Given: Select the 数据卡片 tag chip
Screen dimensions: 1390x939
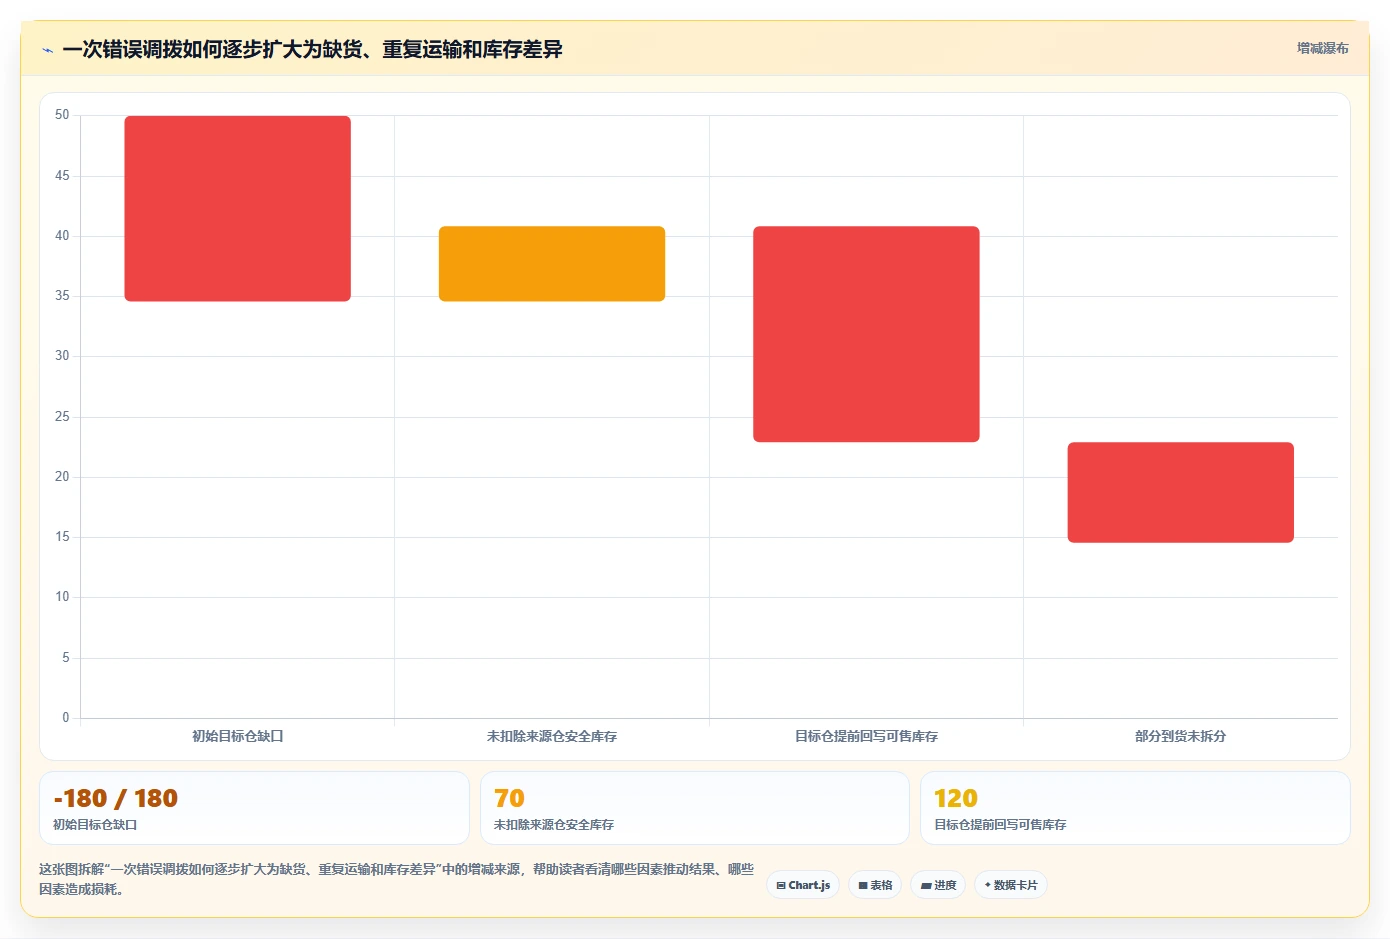Looking at the screenshot, I should [x=1011, y=885].
